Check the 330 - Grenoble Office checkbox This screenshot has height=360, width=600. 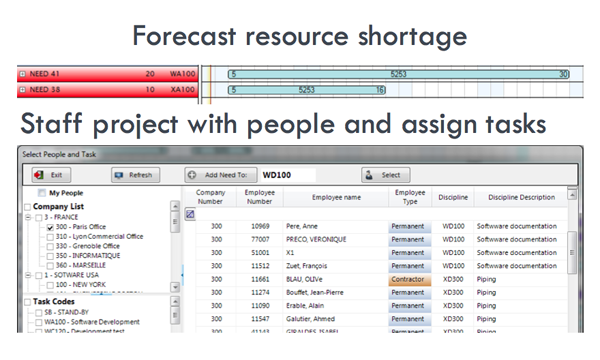tap(50, 246)
